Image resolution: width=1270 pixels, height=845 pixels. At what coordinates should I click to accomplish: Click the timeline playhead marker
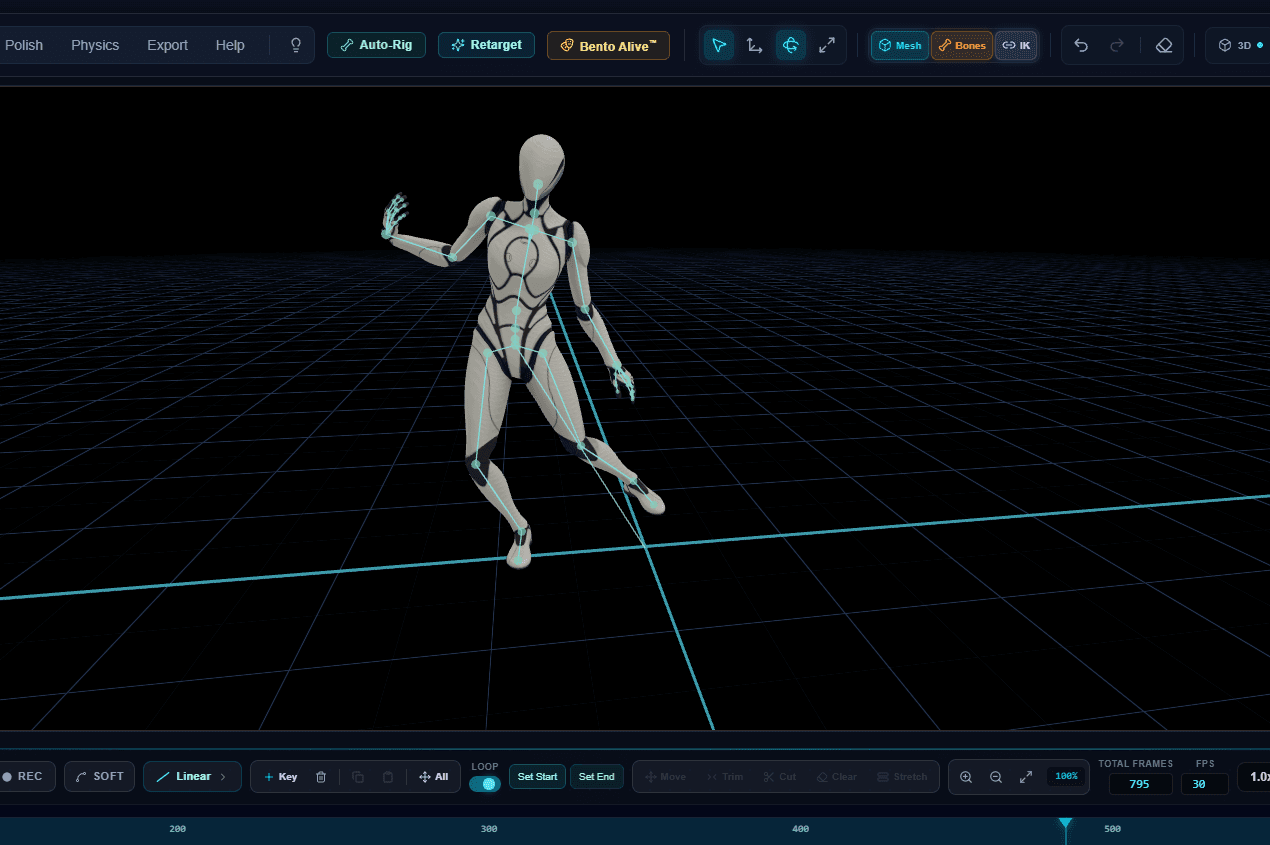(x=1066, y=824)
